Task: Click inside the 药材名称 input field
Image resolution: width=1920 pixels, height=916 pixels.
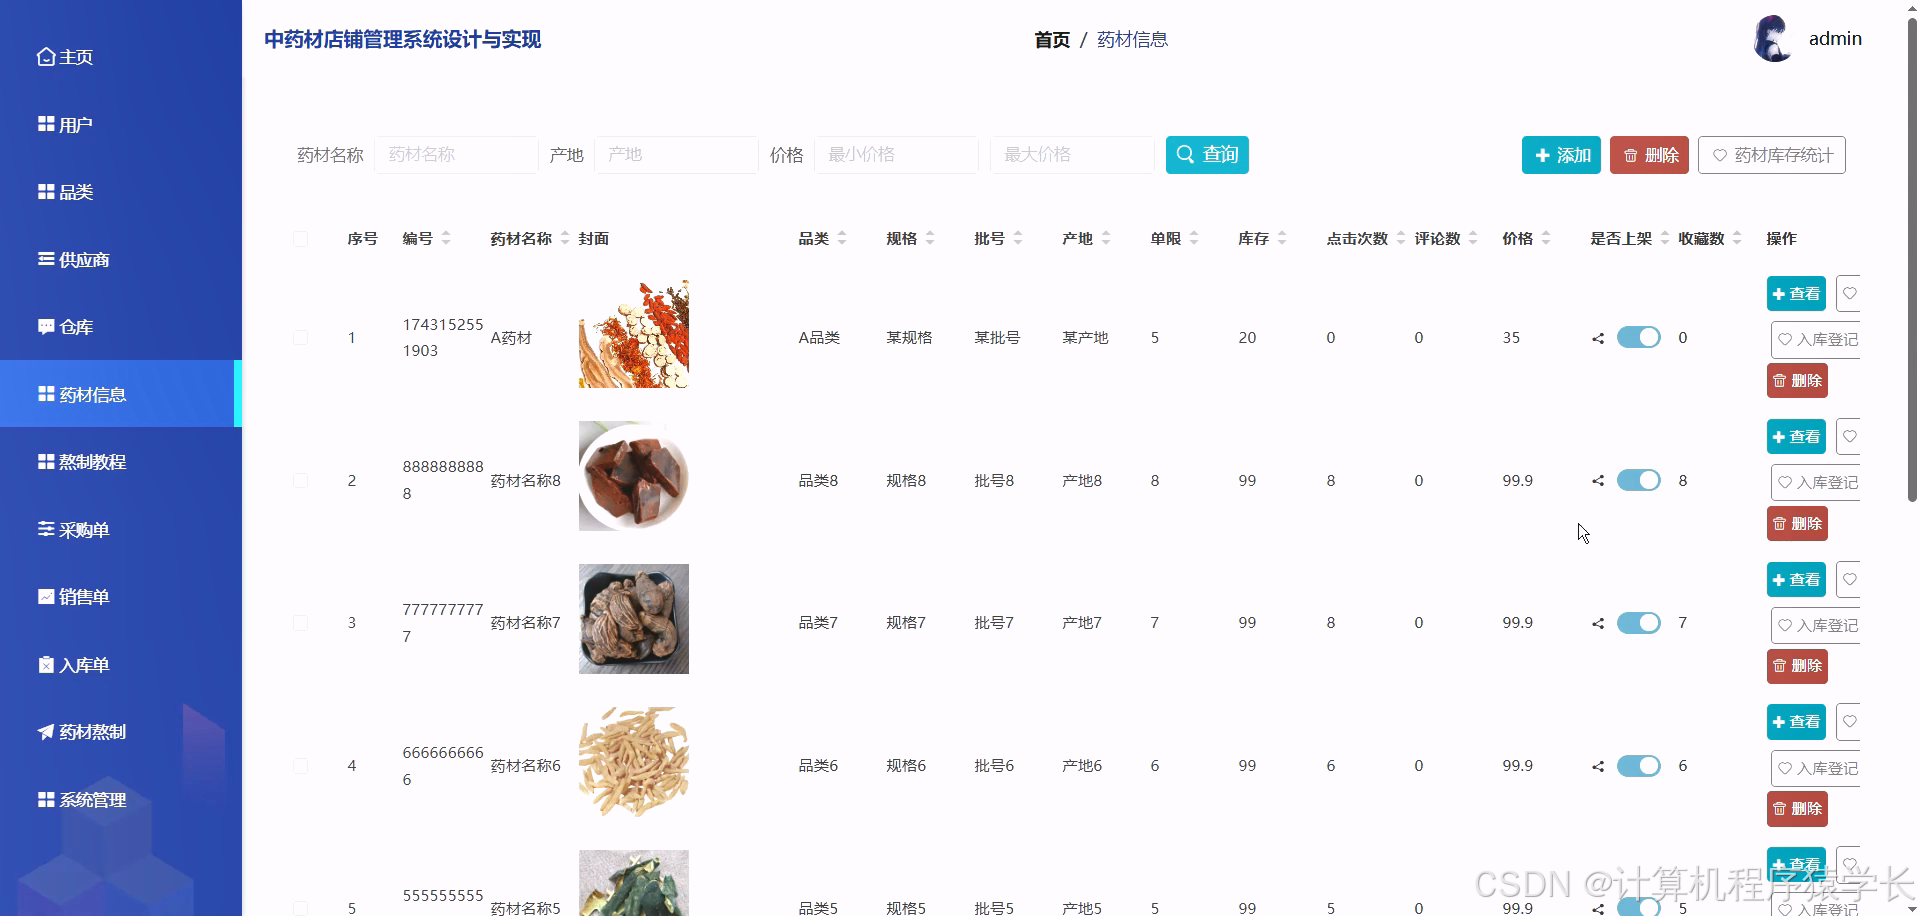Action: pos(456,155)
